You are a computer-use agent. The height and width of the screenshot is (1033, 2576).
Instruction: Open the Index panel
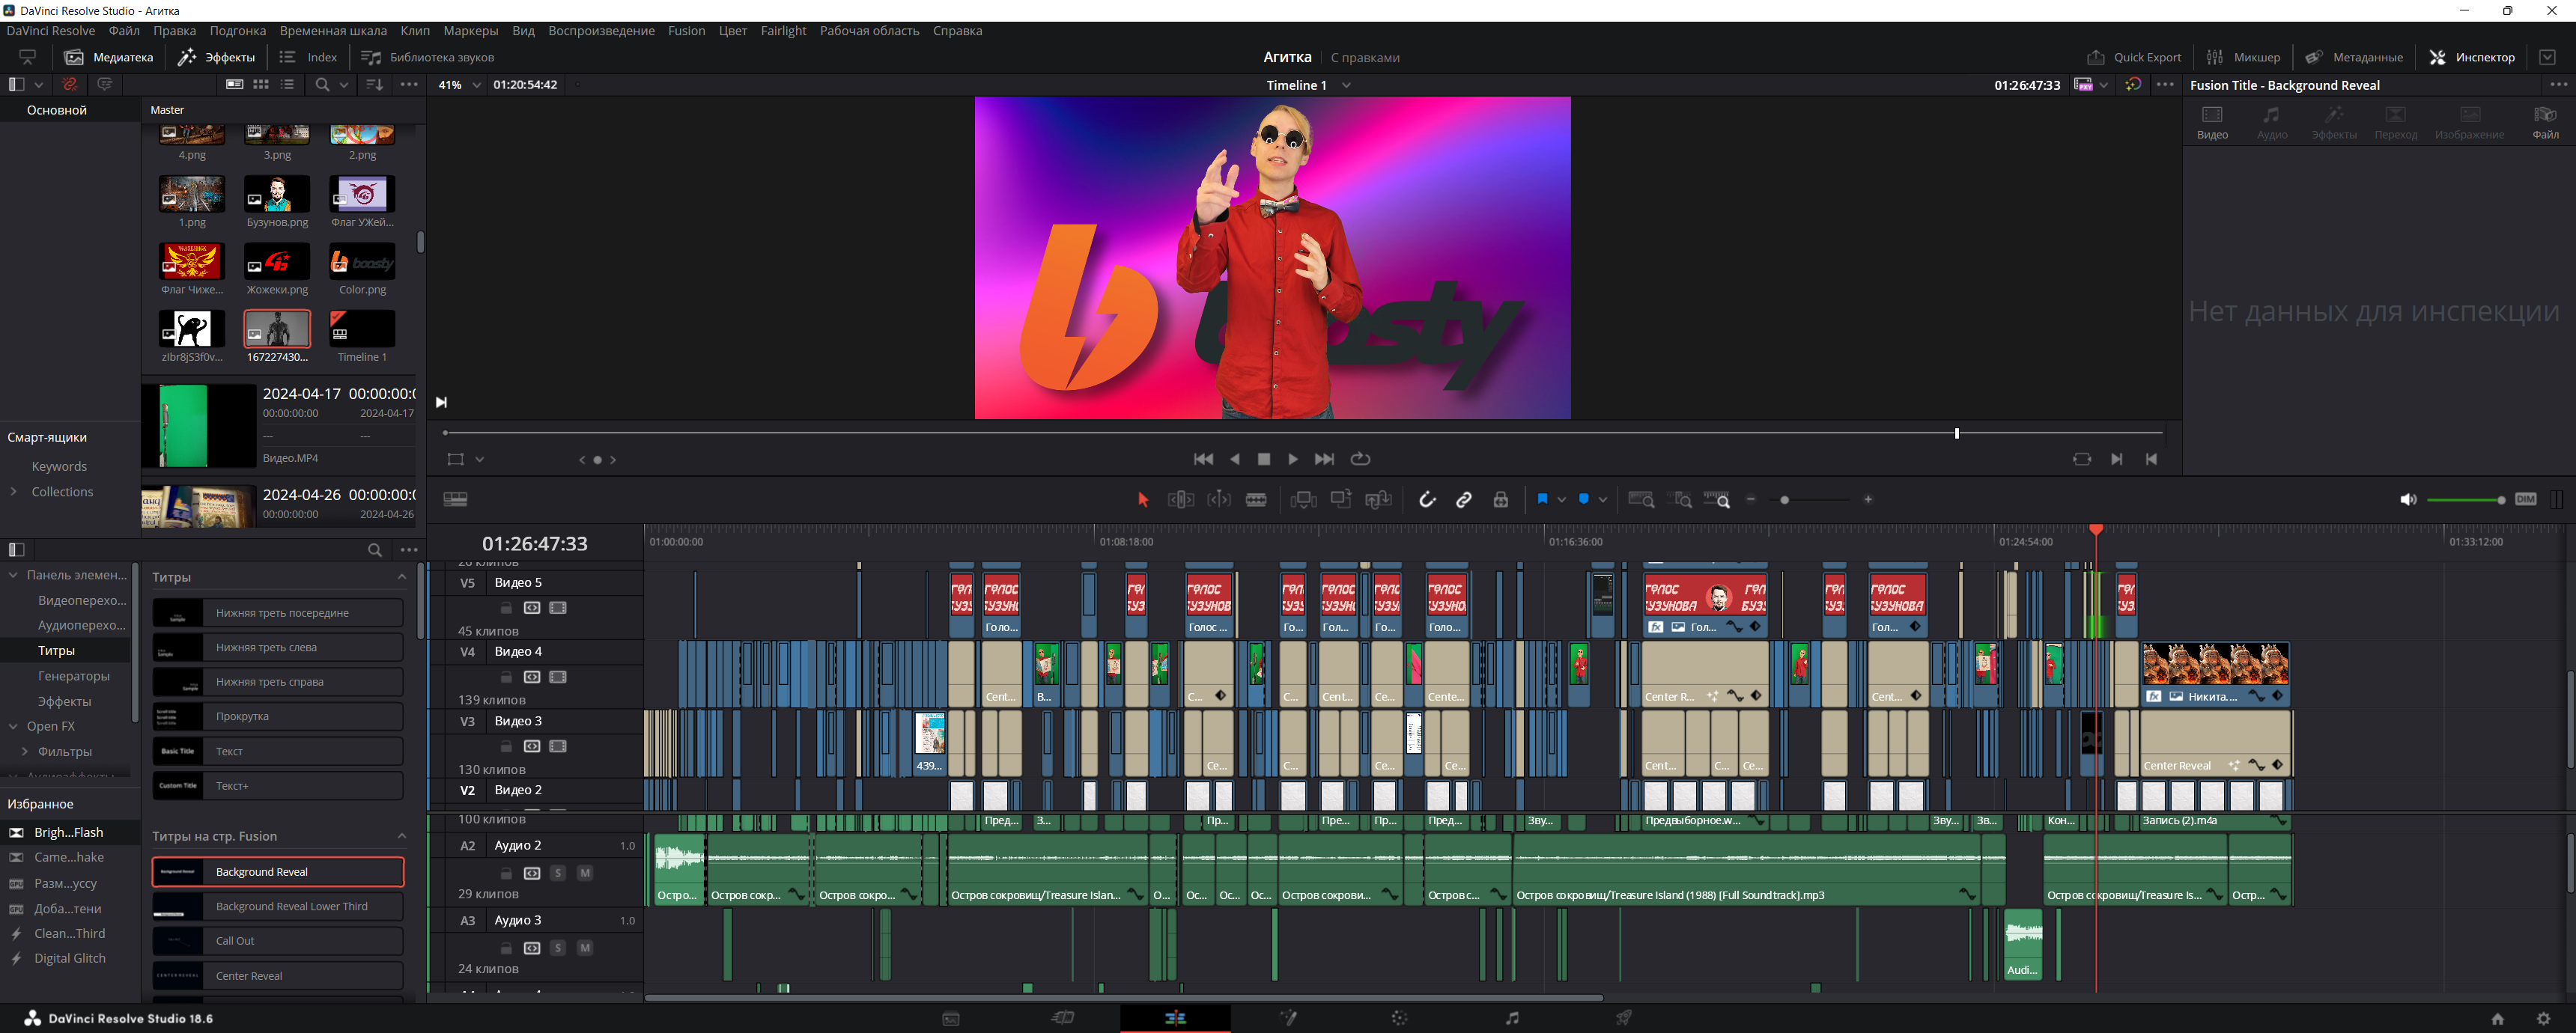coord(309,57)
